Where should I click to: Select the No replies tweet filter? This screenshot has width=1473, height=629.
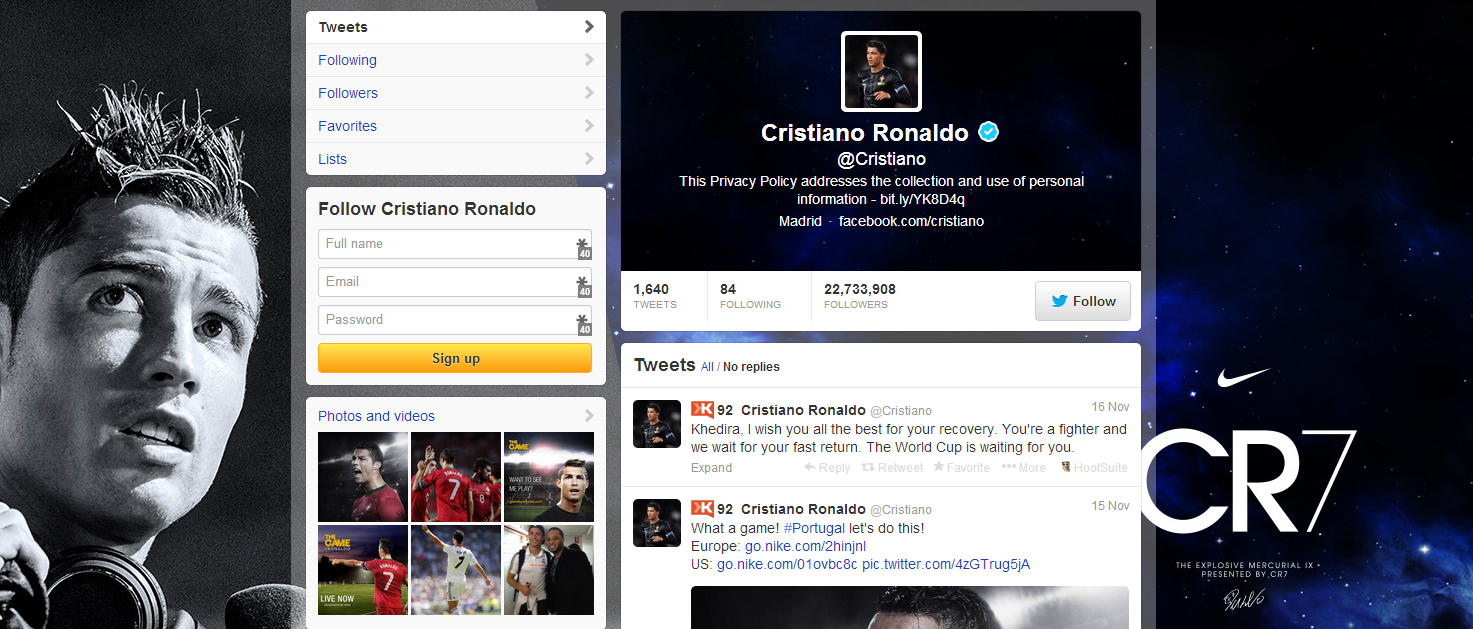(751, 367)
